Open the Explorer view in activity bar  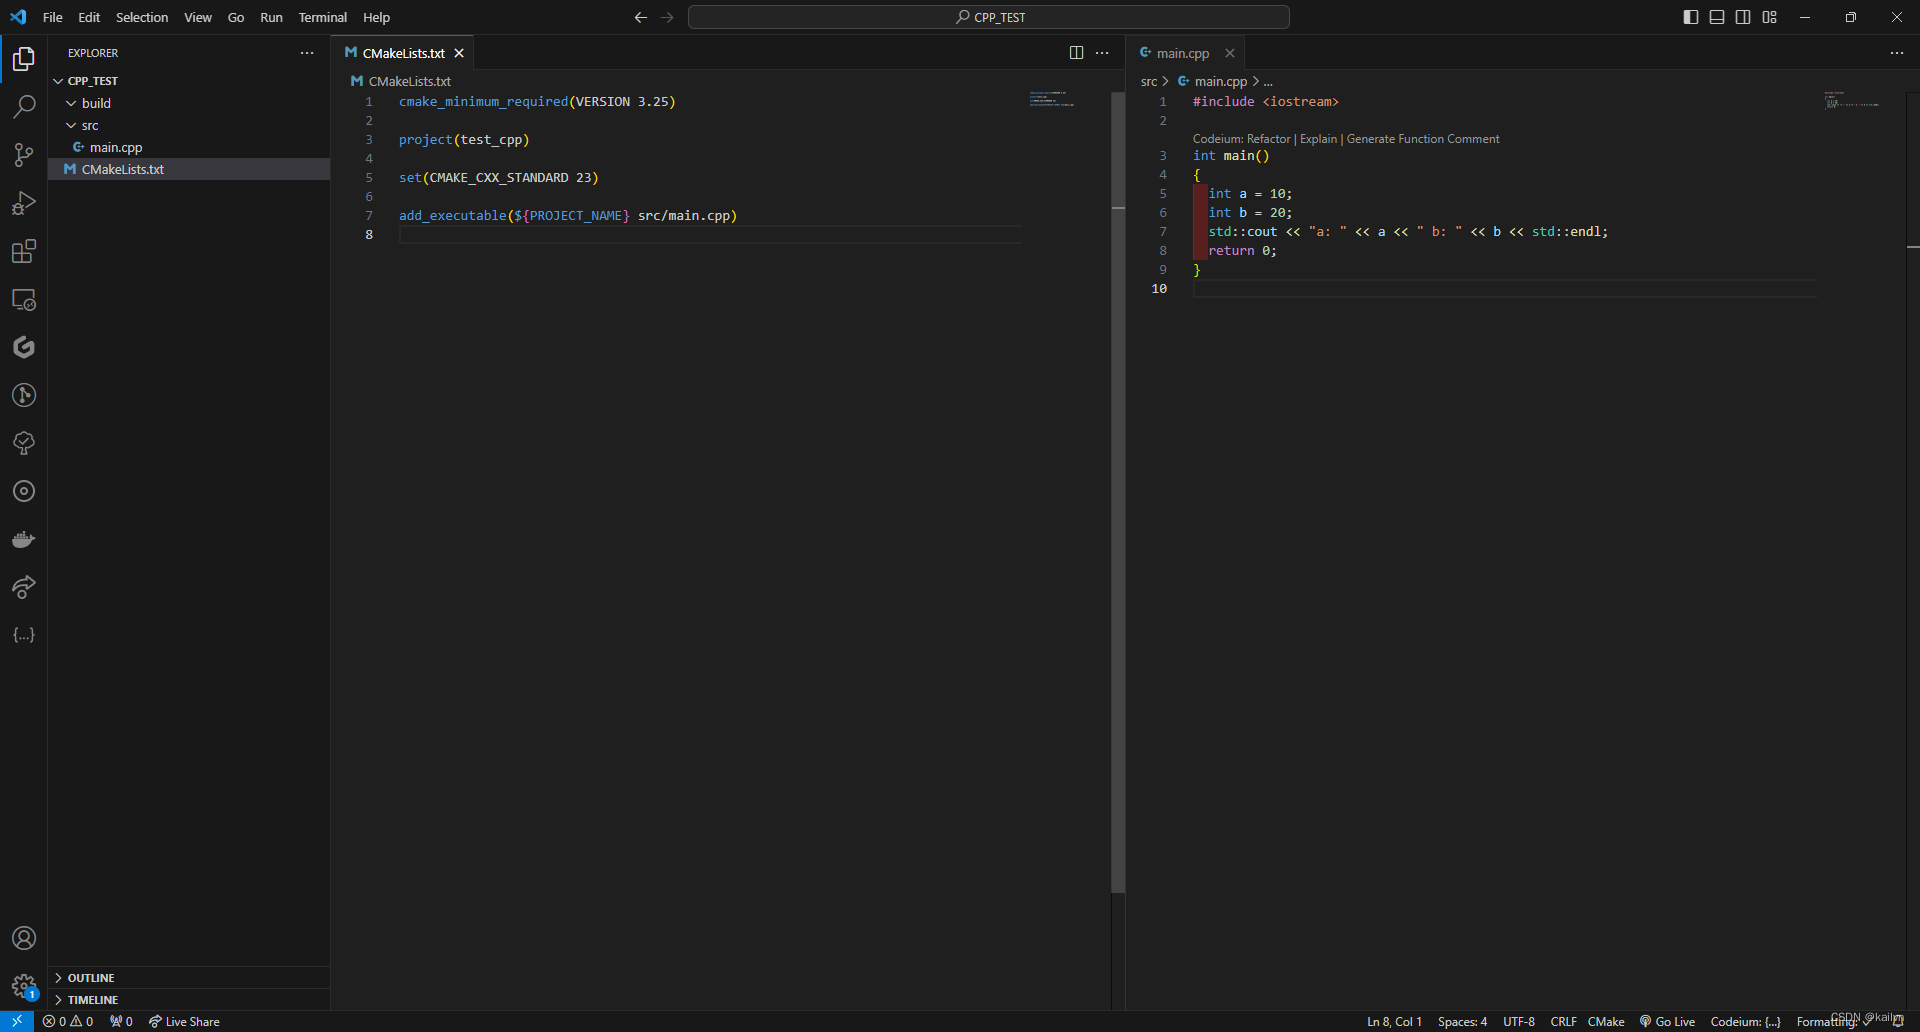[x=24, y=59]
